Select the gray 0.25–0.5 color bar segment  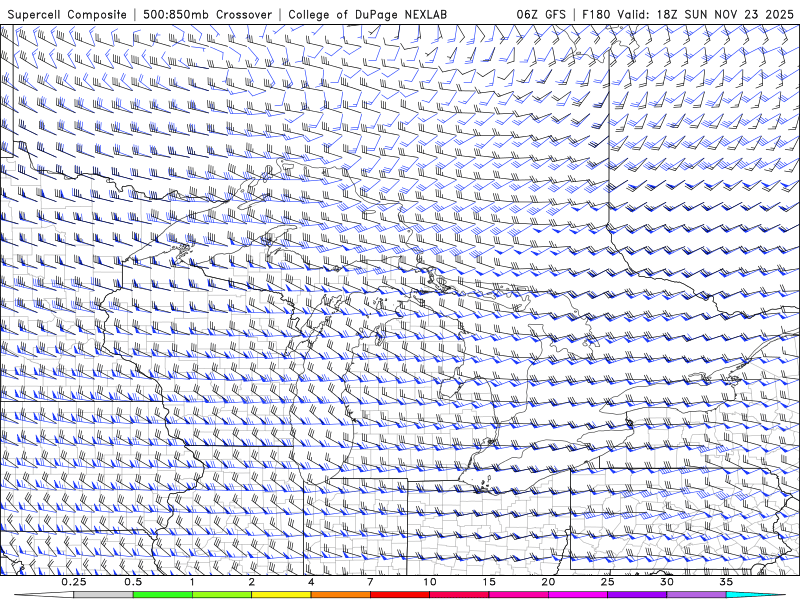coord(104,595)
